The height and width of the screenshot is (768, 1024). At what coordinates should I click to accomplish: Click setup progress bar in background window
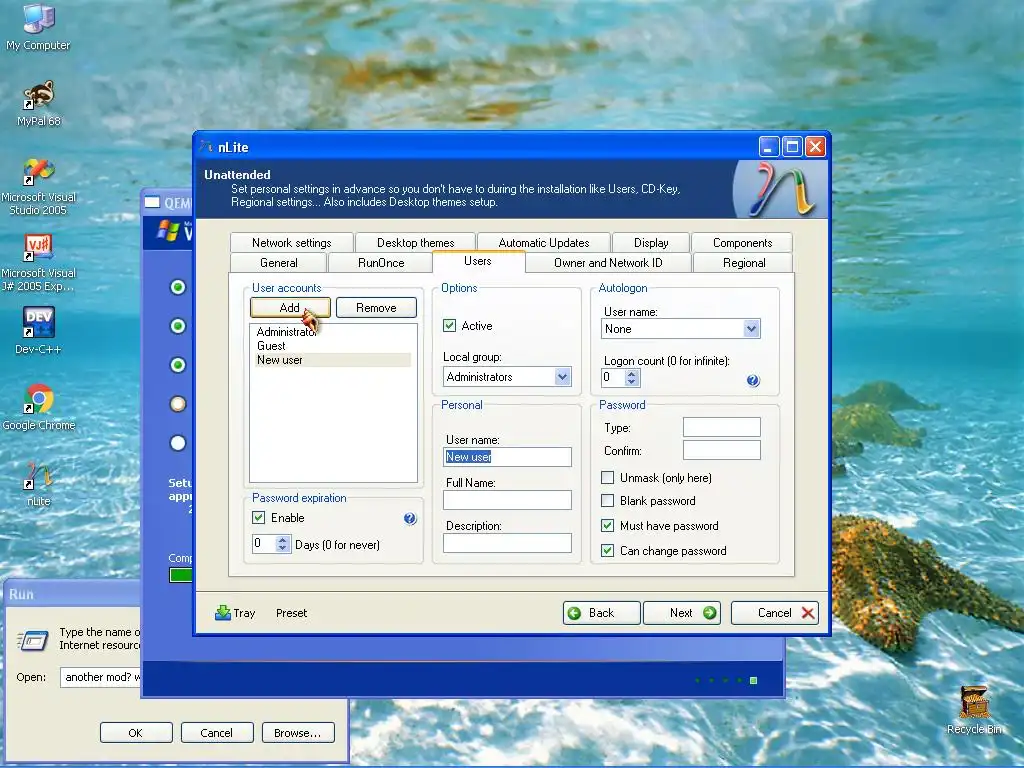(x=181, y=575)
